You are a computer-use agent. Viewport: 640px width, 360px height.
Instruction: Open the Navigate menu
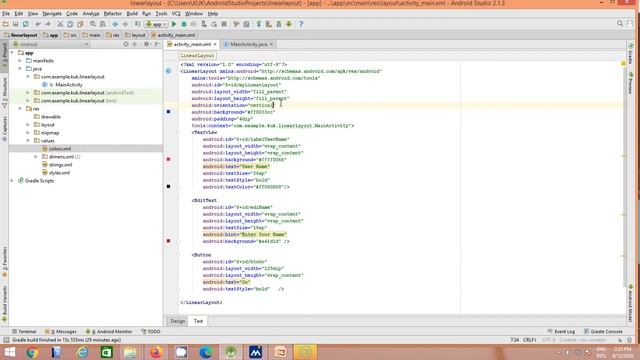click(52, 13)
